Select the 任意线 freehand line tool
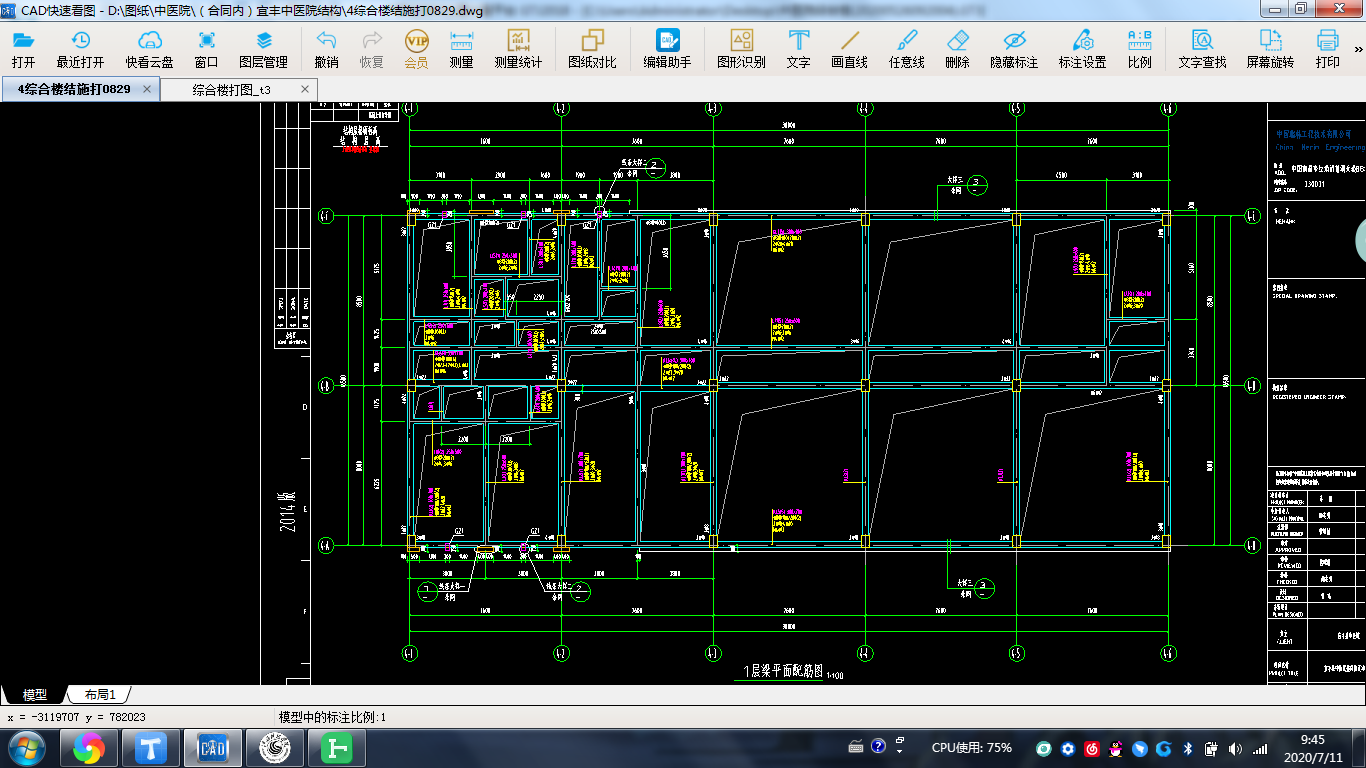The width and height of the screenshot is (1366, 768). coord(907,48)
